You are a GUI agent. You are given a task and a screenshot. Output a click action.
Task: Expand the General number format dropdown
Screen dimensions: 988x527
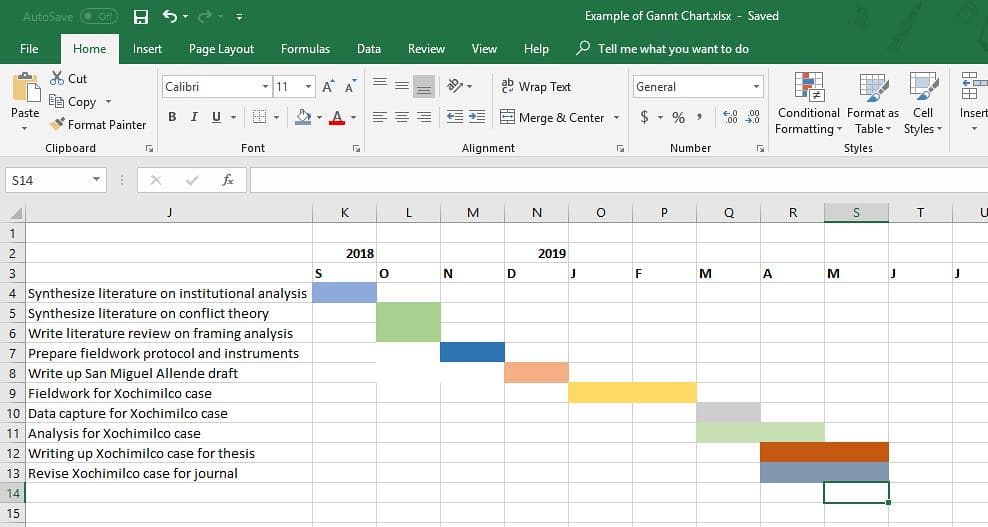point(756,86)
